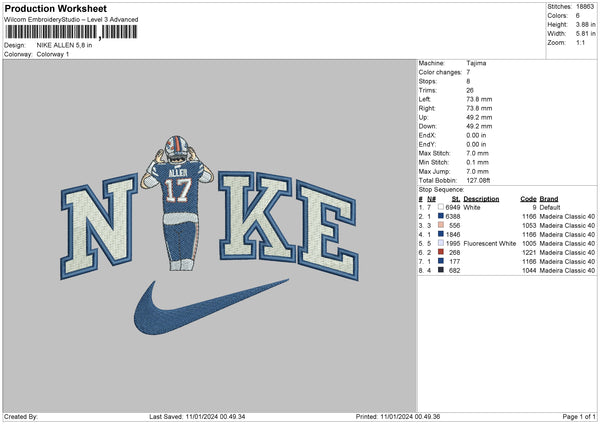
Task: Click the 'Fluorescent White' description
Action: tap(489, 243)
